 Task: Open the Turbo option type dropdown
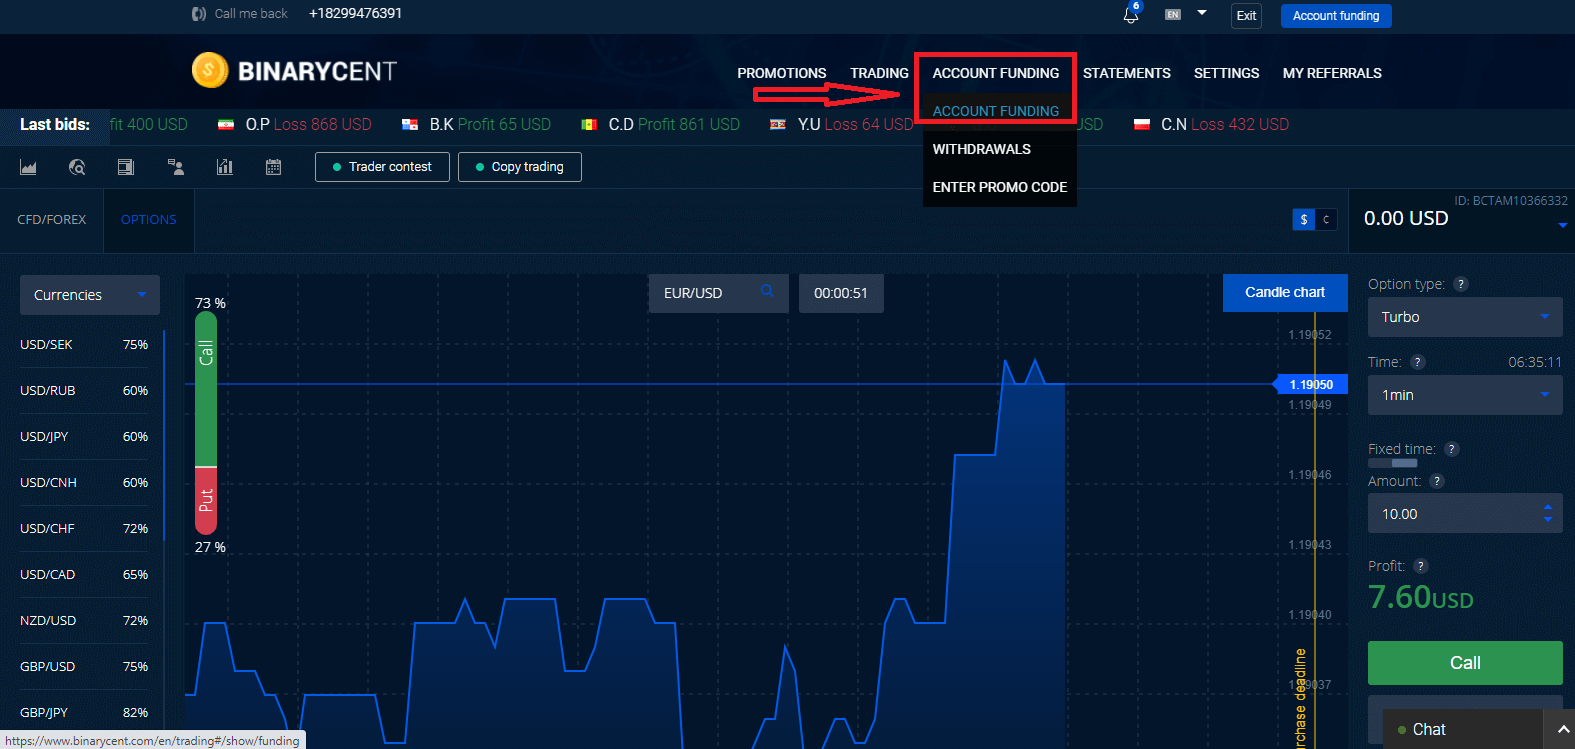click(x=1465, y=317)
